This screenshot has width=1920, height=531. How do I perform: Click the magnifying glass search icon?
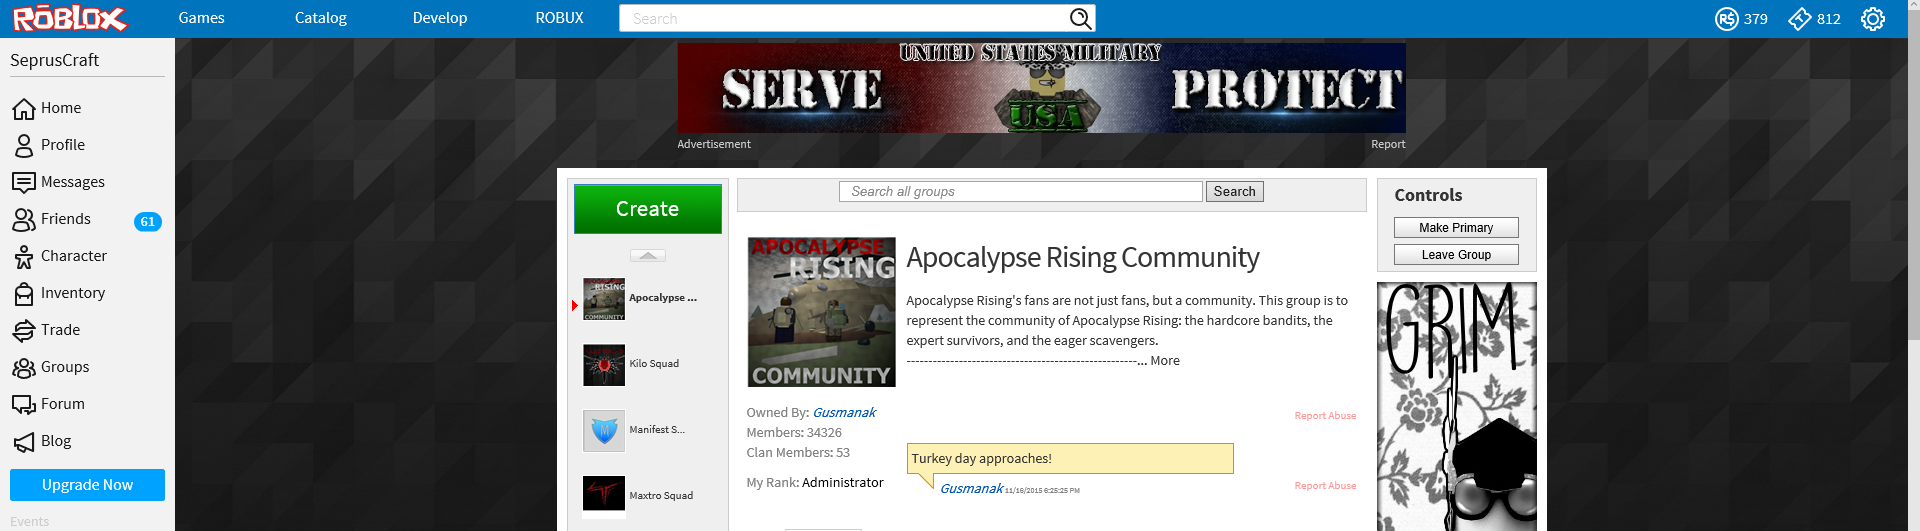coord(1080,18)
